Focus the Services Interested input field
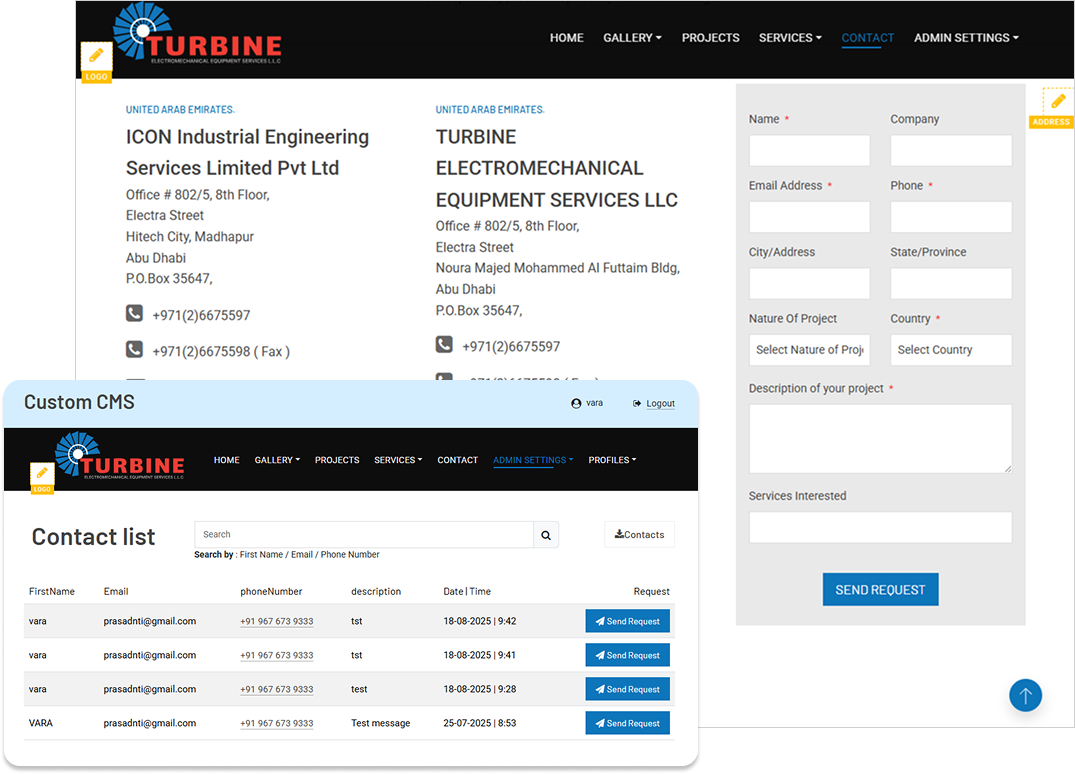Screen dimensions: 1075x774 pos(880,527)
